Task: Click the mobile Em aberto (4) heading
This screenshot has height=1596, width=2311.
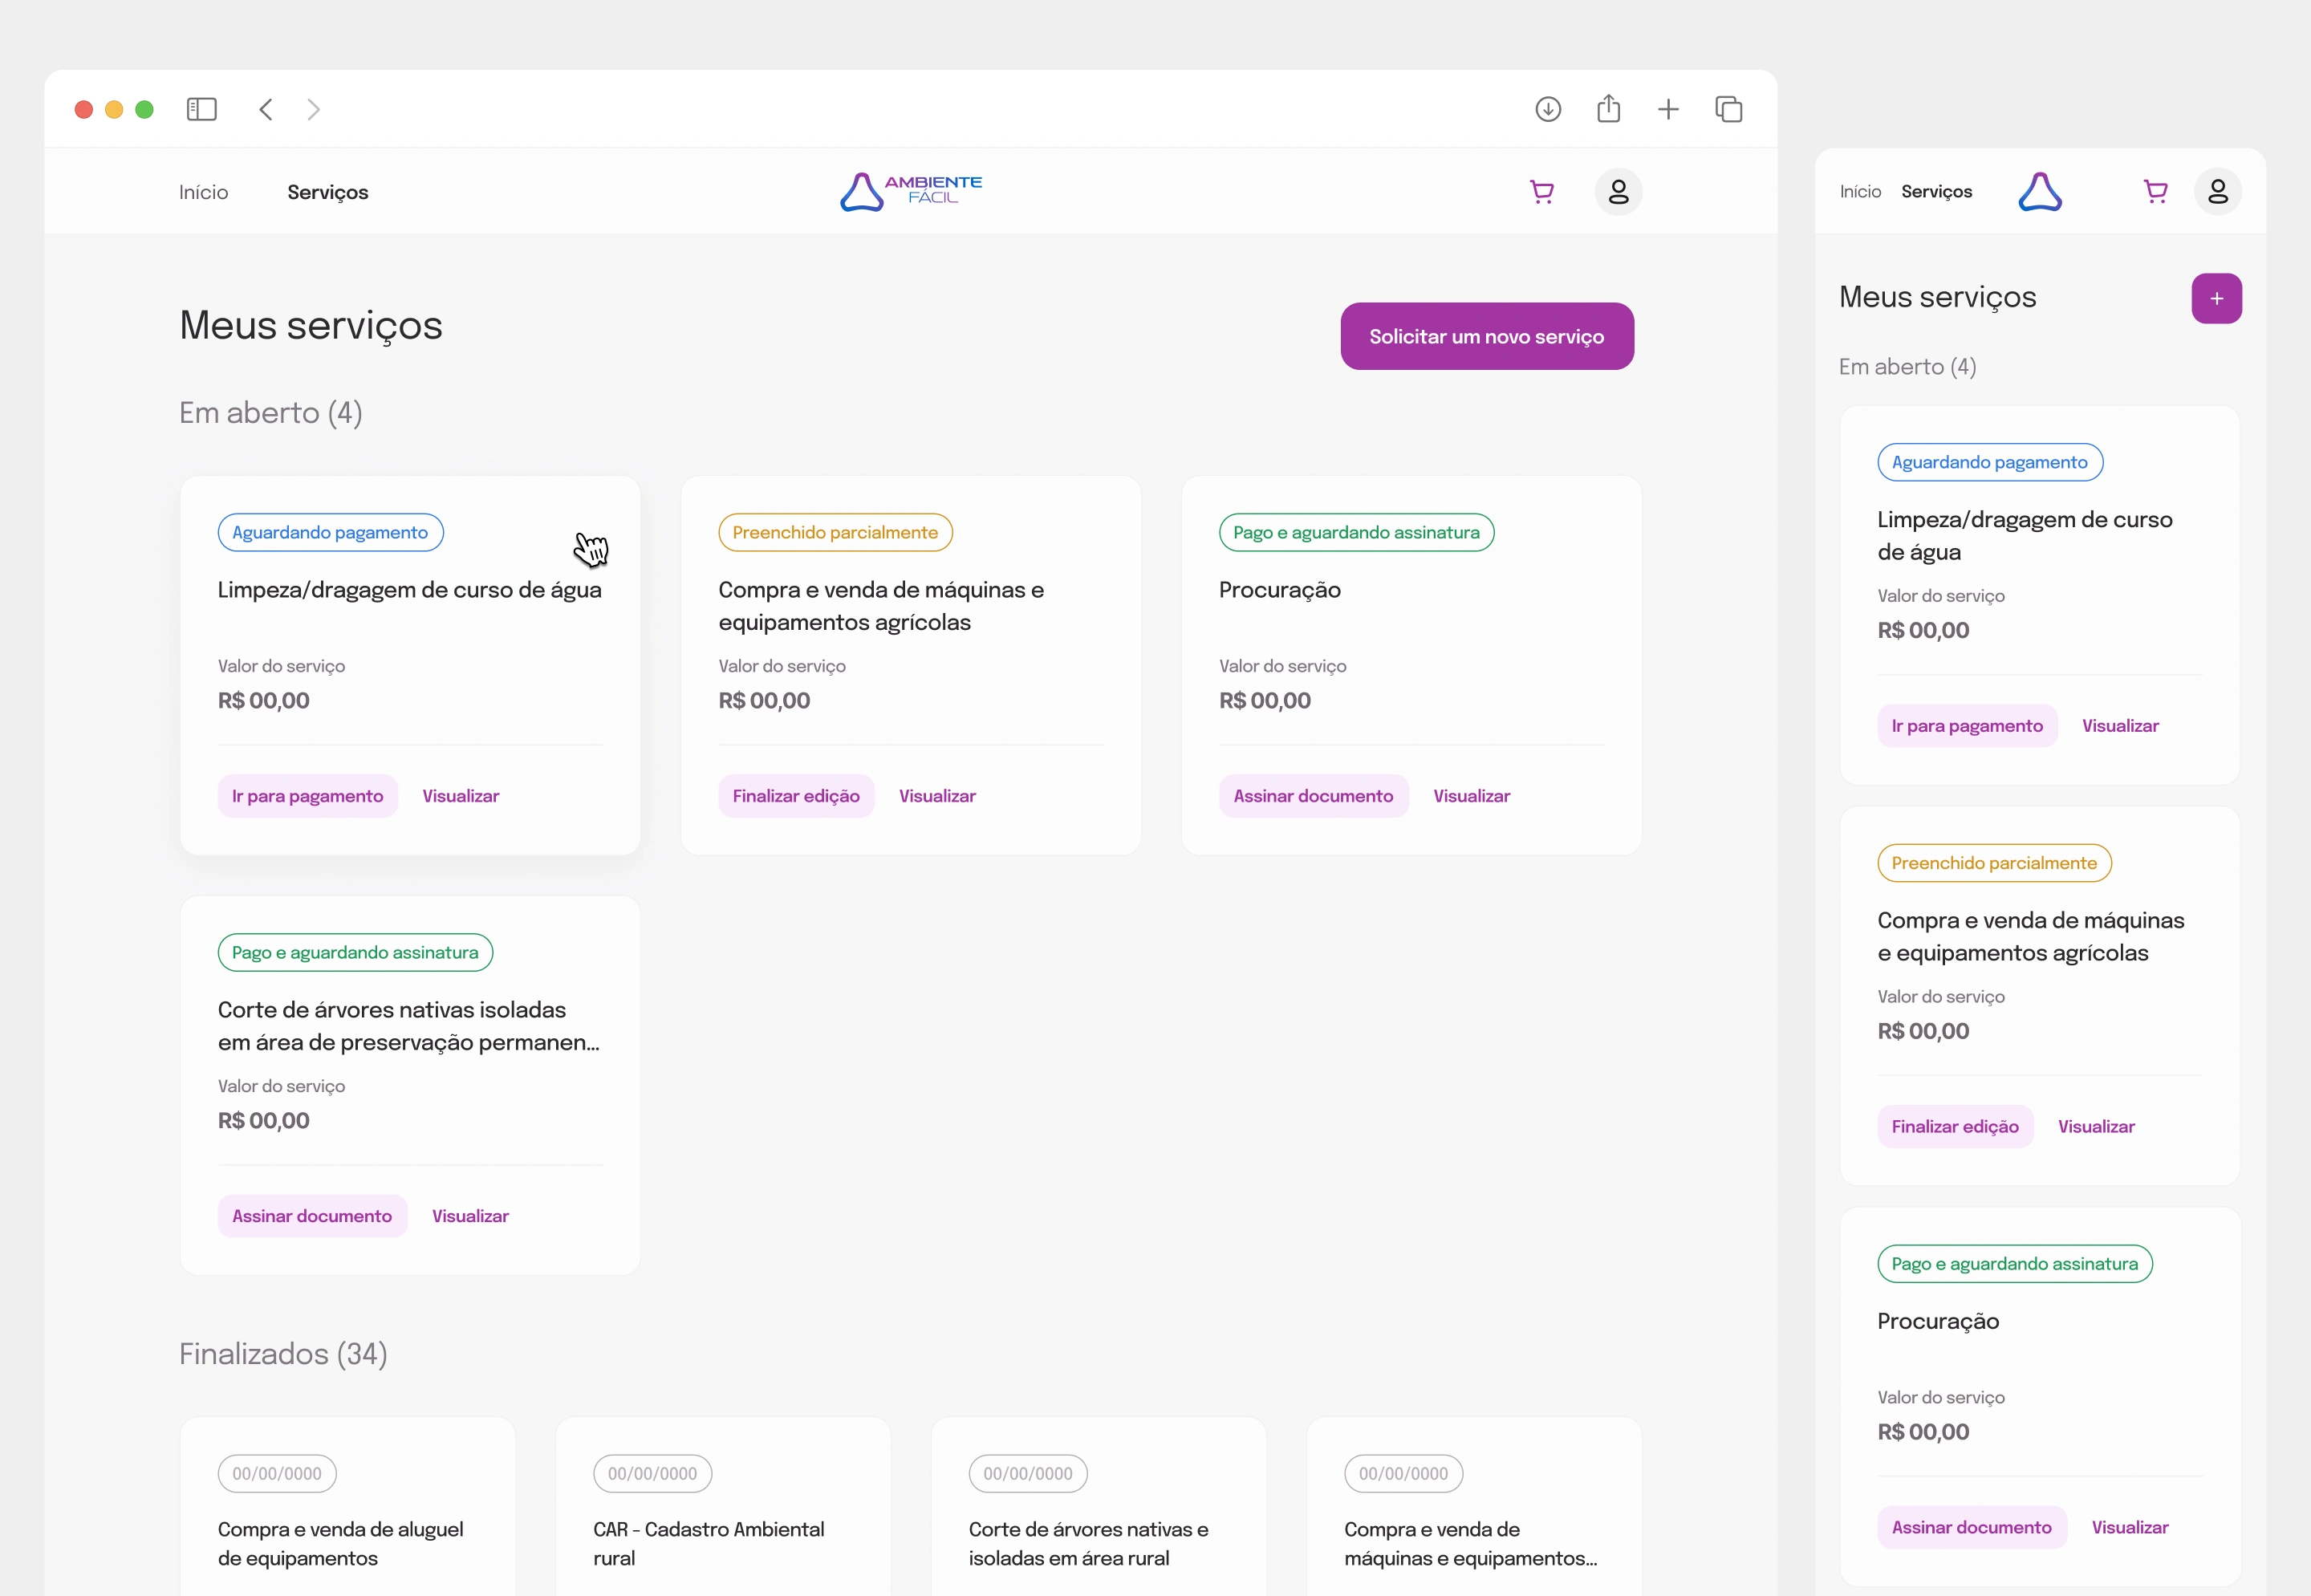Action: pyautogui.click(x=1907, y=367)
